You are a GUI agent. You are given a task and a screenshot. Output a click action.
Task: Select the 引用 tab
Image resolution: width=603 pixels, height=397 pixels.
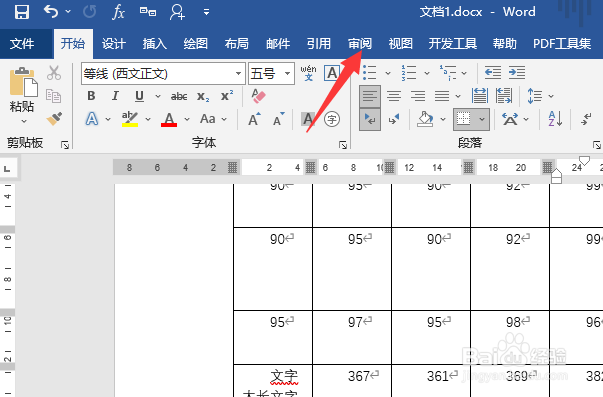pos(318,44)
